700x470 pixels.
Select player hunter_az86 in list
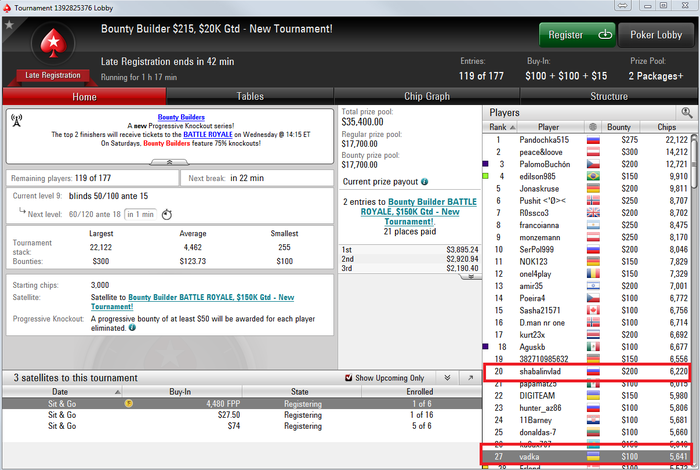point(587,408)
